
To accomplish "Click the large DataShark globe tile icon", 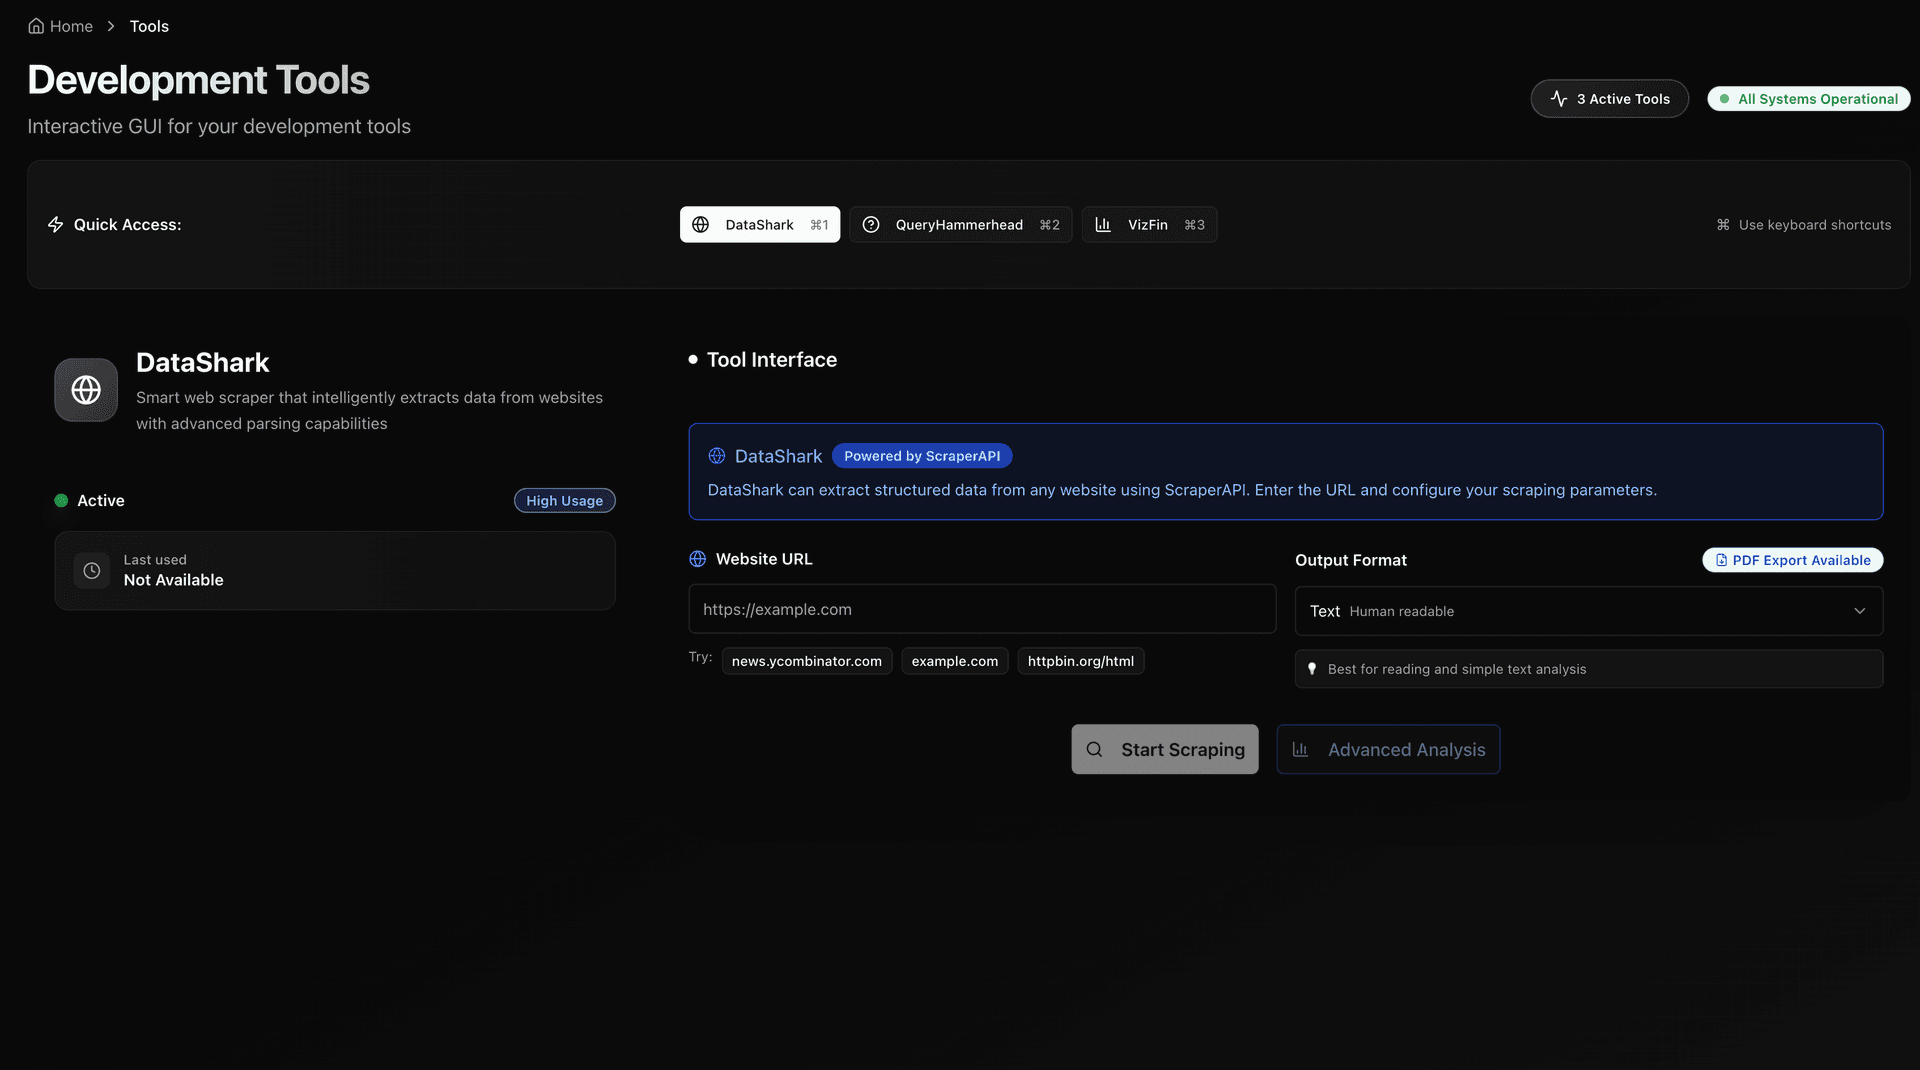I will pyautogui.click(x=86, y=390).
